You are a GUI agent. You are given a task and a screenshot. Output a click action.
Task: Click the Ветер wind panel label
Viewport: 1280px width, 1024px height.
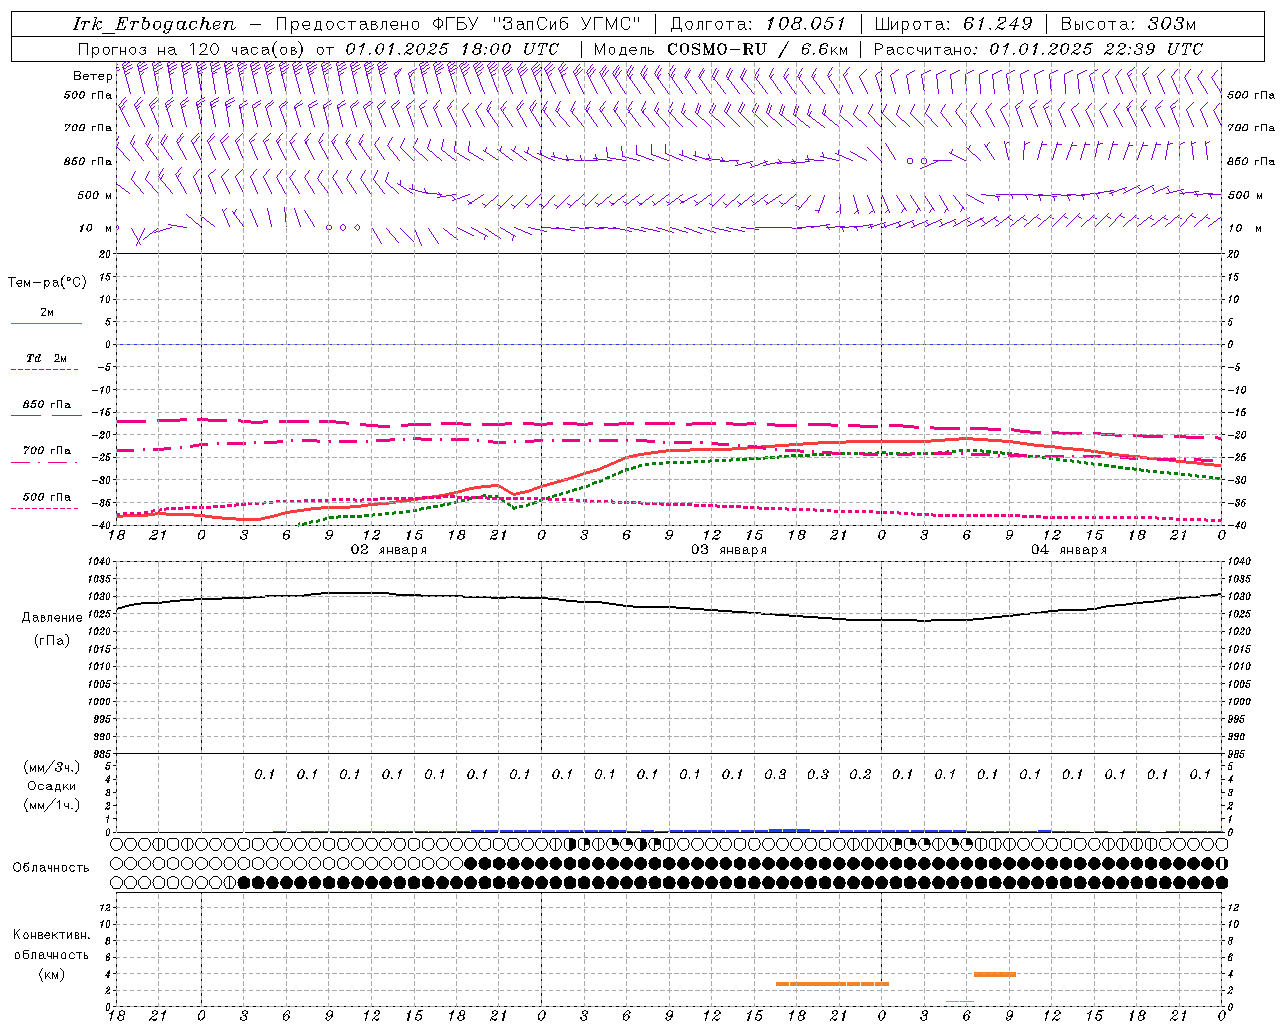pos(92,76)
